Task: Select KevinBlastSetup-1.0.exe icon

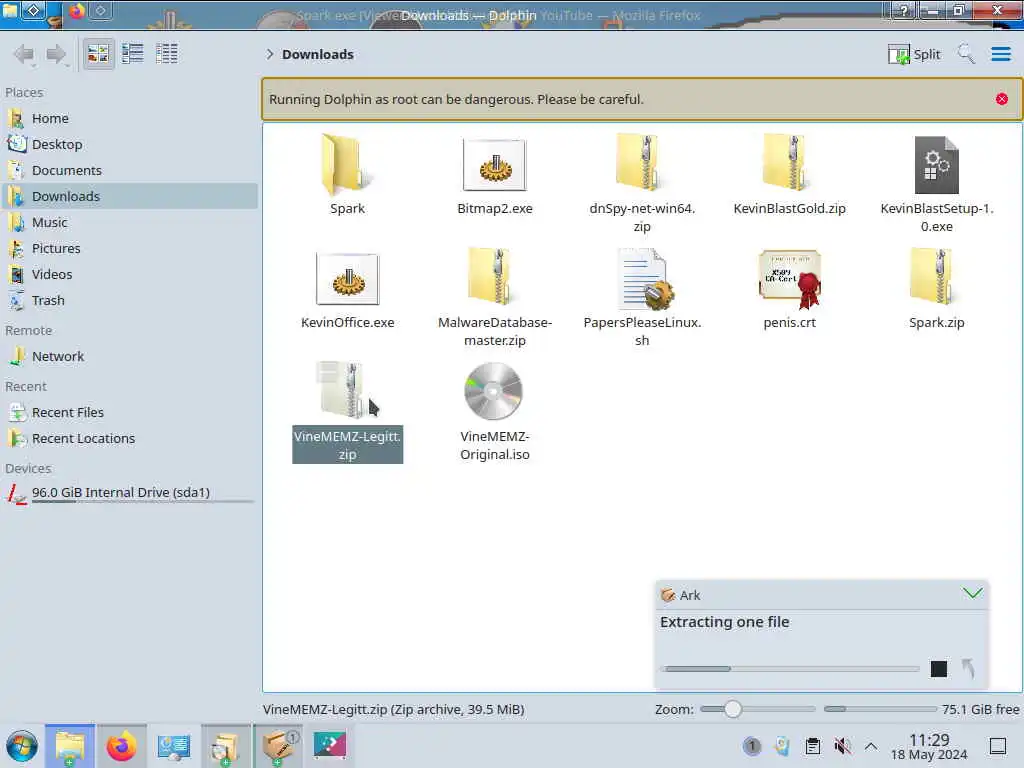Action: pos(936,165)
